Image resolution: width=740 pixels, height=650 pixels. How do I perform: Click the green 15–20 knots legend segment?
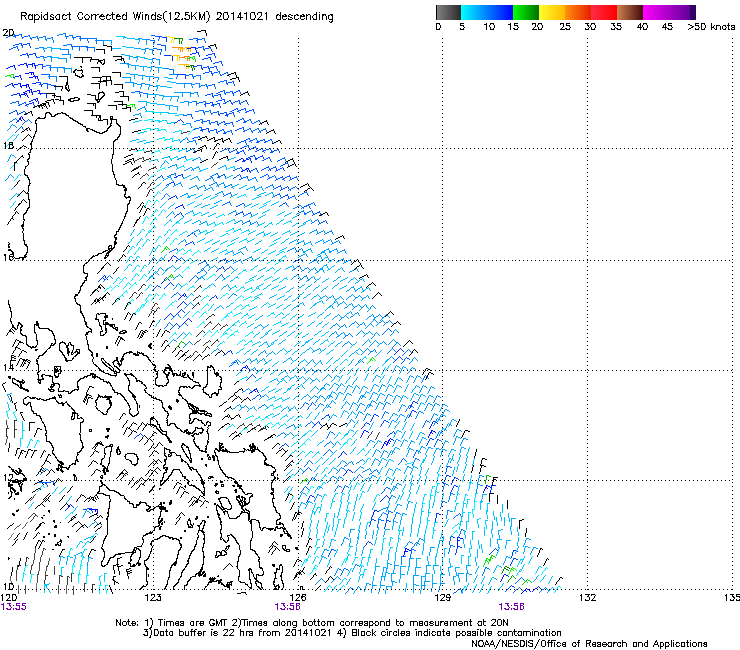(x=526, y=12)
